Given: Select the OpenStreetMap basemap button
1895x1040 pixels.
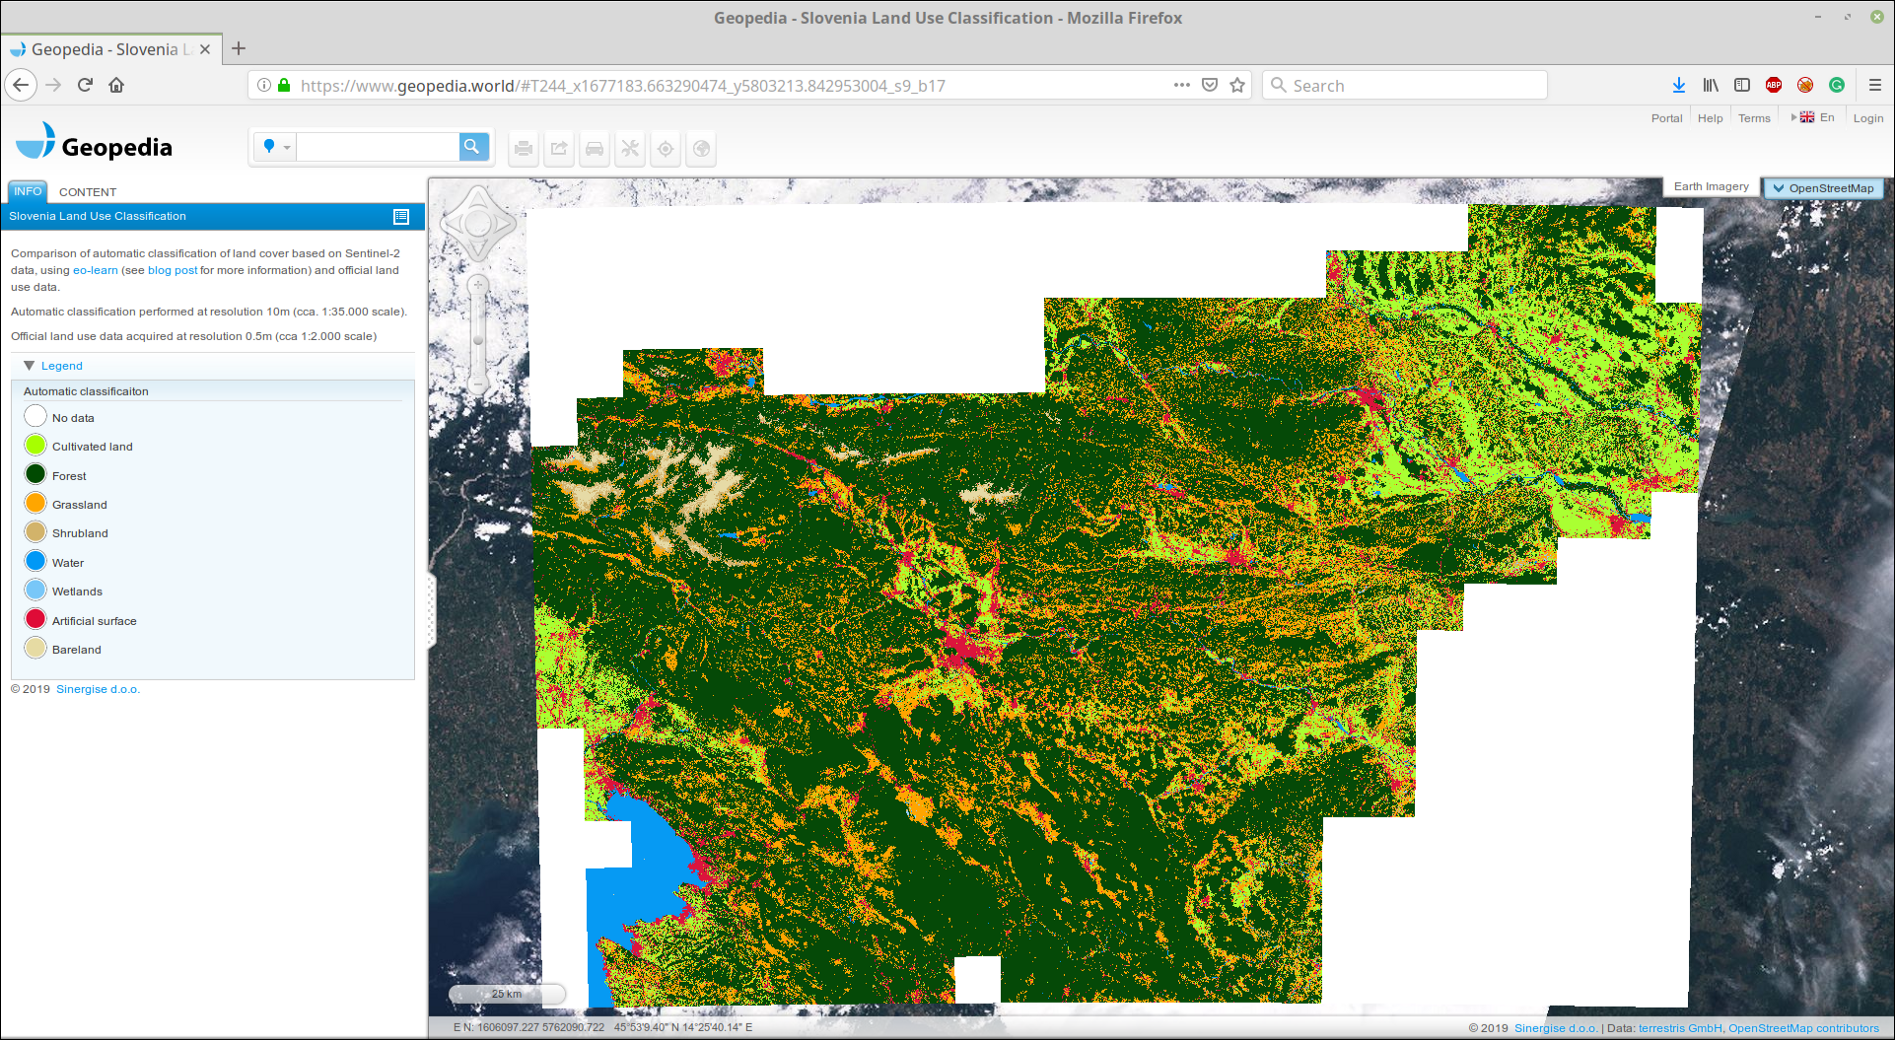Looking at the screenshot, I should pos(1823,188).
